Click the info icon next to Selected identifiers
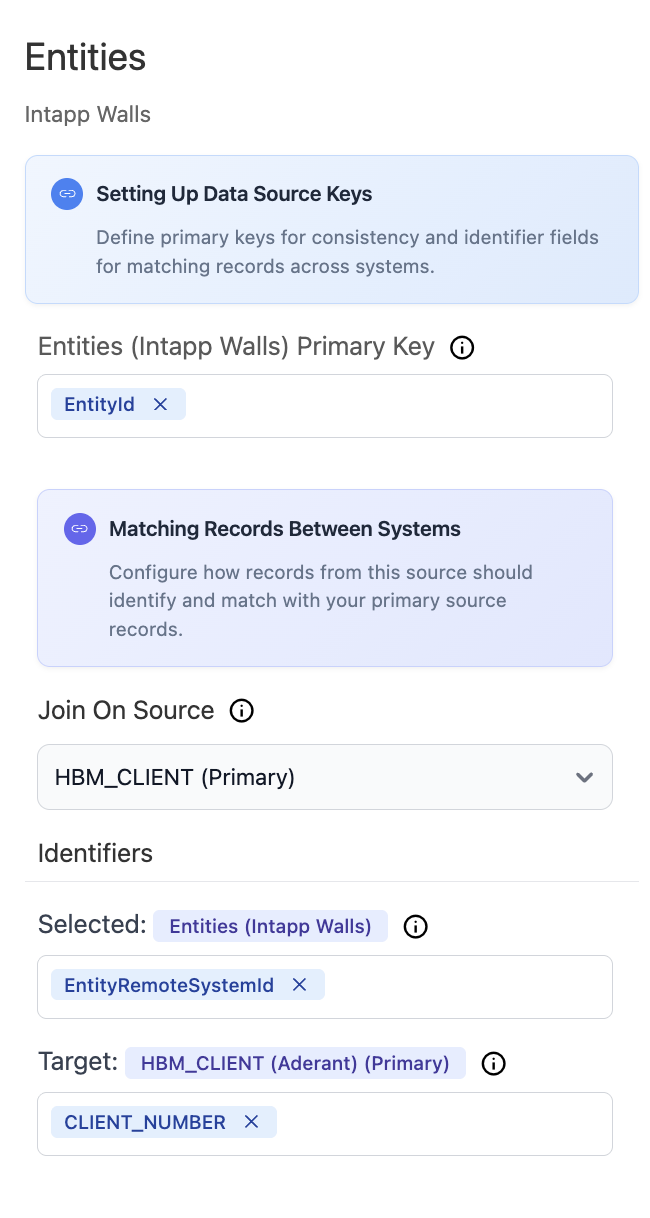The image size is (650, 1218). click(415, 926)
